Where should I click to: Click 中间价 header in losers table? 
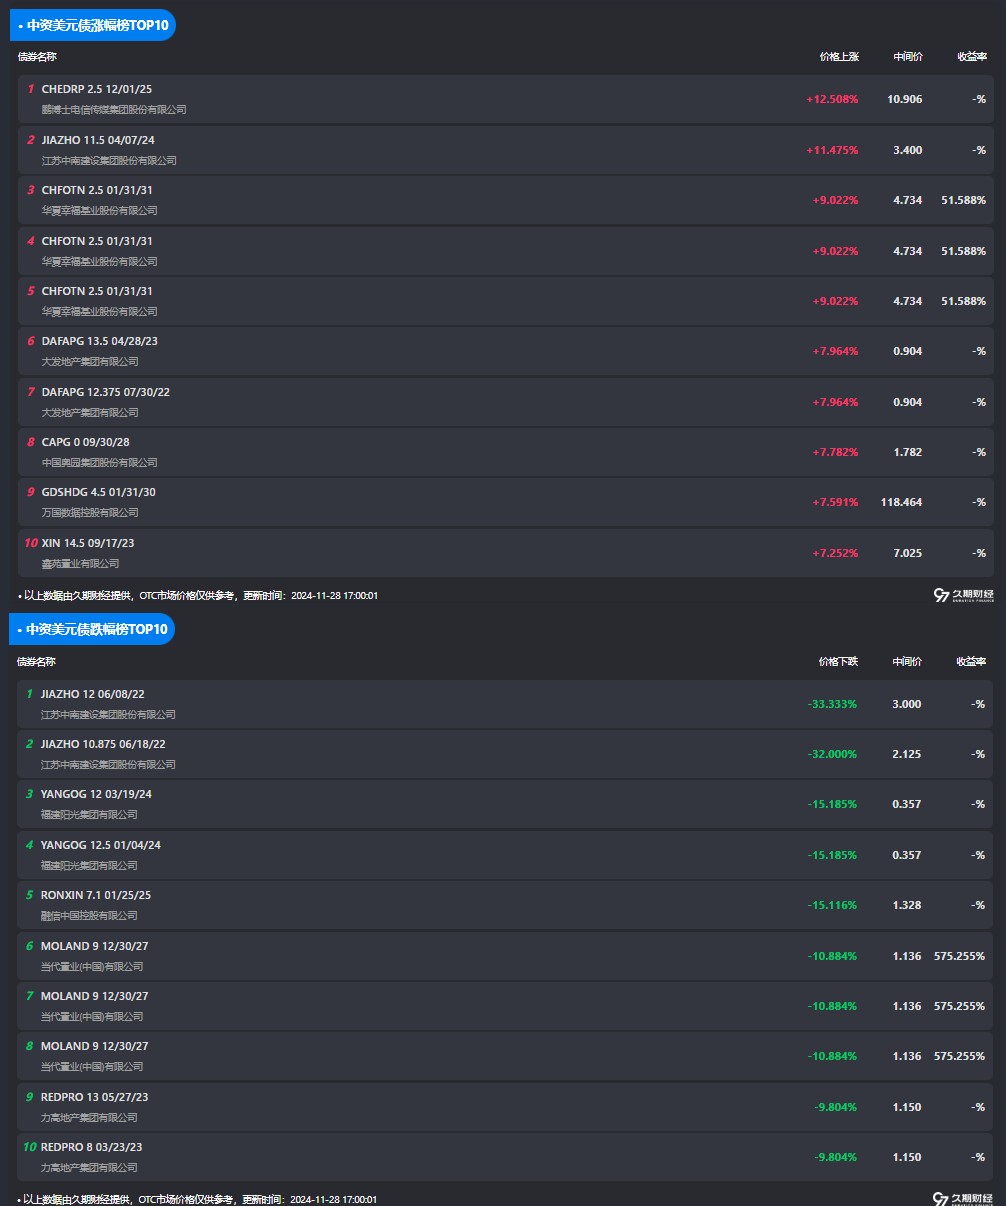[907, 662]
